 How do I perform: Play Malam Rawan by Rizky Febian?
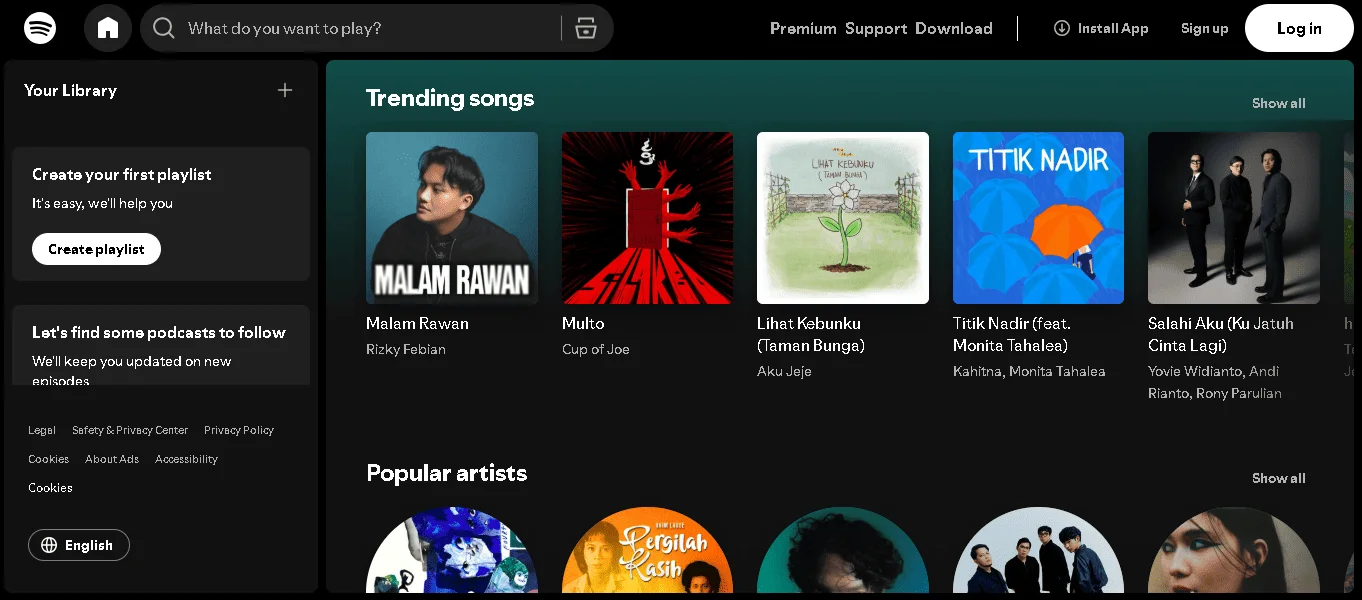point(451,218)
